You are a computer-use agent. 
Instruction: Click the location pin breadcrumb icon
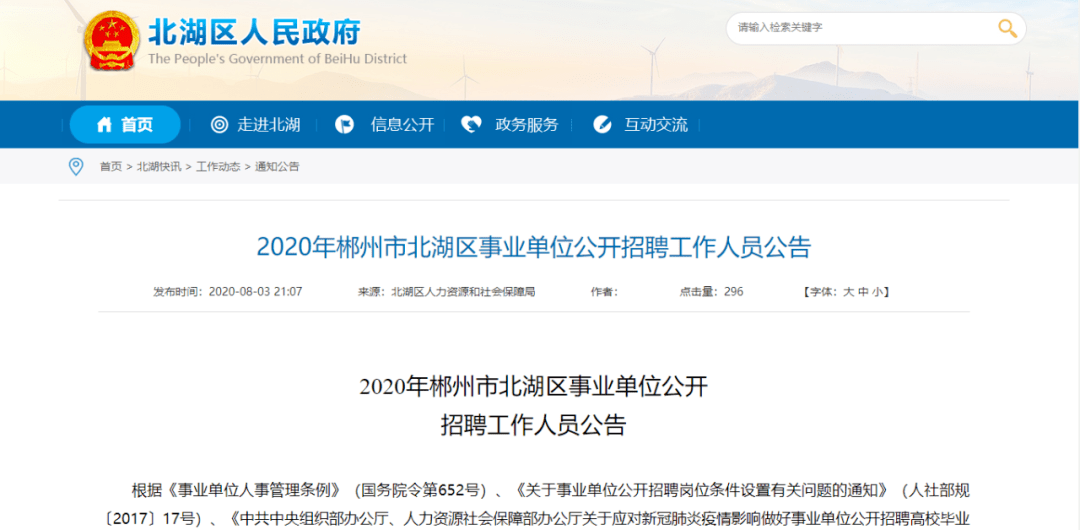[x=76, y=166]
